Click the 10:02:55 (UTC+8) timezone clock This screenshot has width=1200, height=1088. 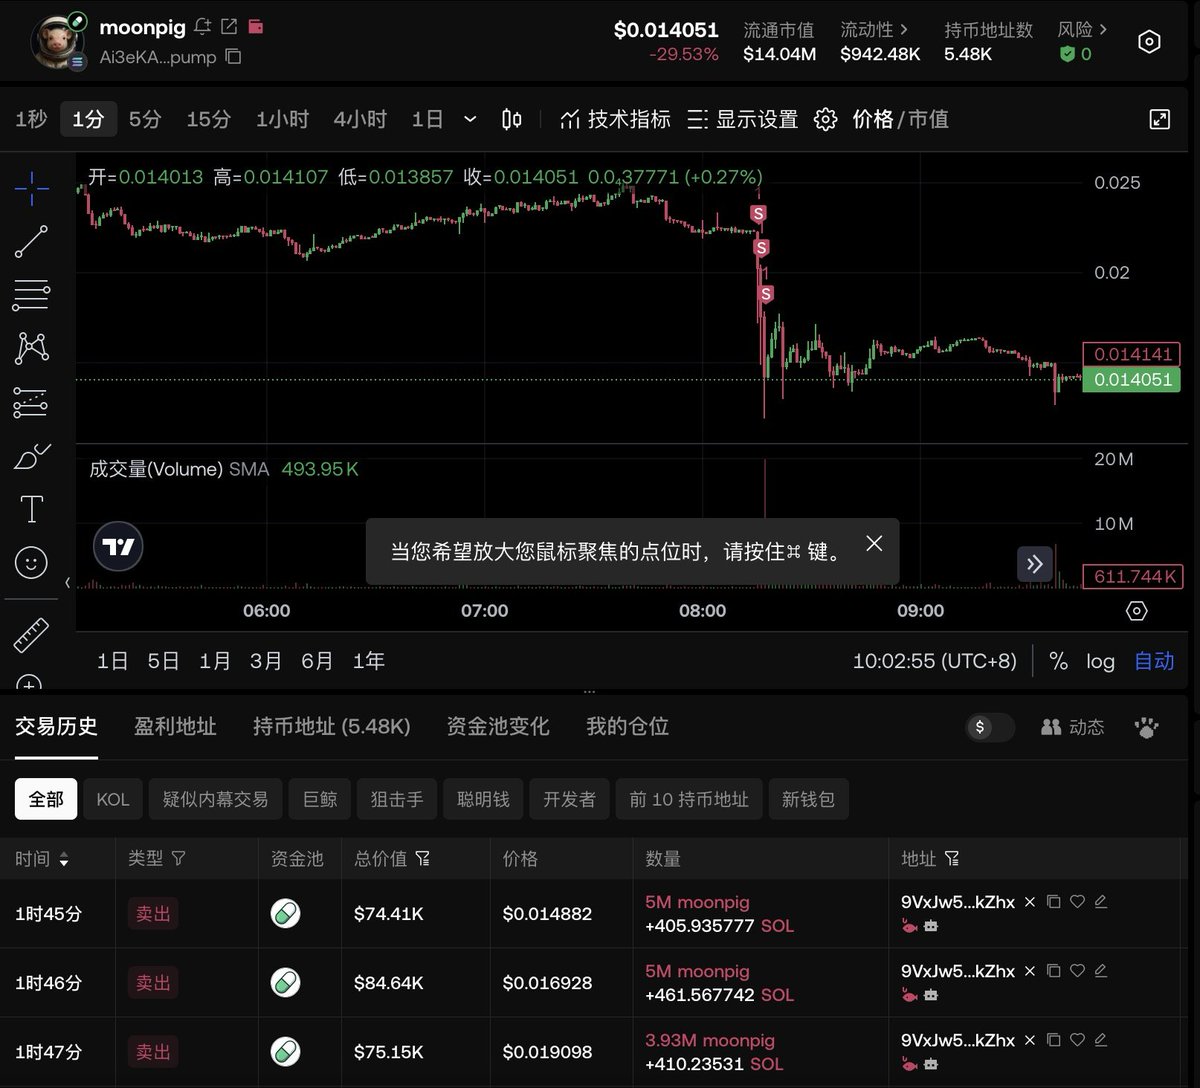934,661
